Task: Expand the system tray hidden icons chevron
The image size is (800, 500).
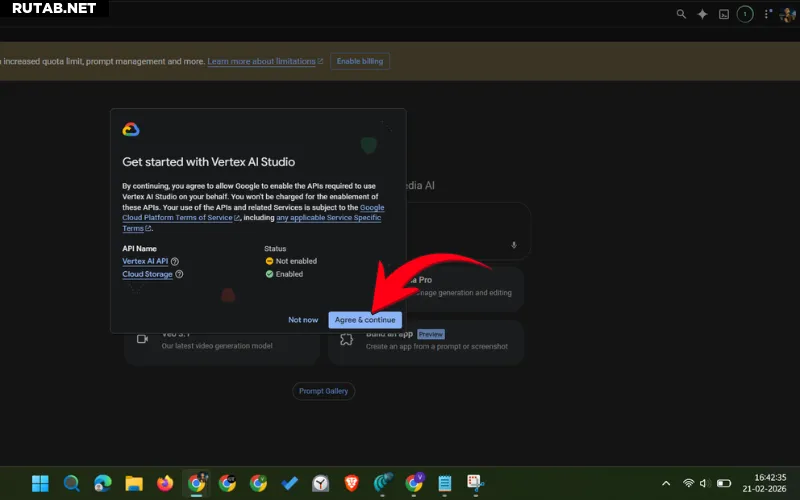Action: tap(666, 484)
